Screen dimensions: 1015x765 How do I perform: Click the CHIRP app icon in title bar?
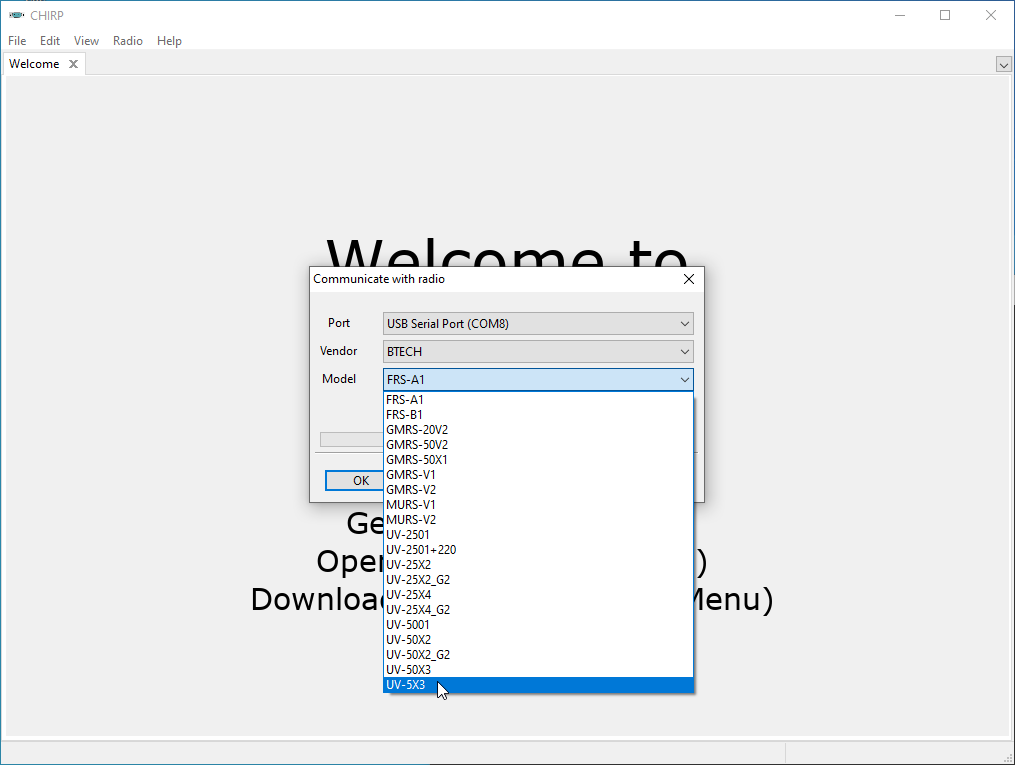pos(17,15)
